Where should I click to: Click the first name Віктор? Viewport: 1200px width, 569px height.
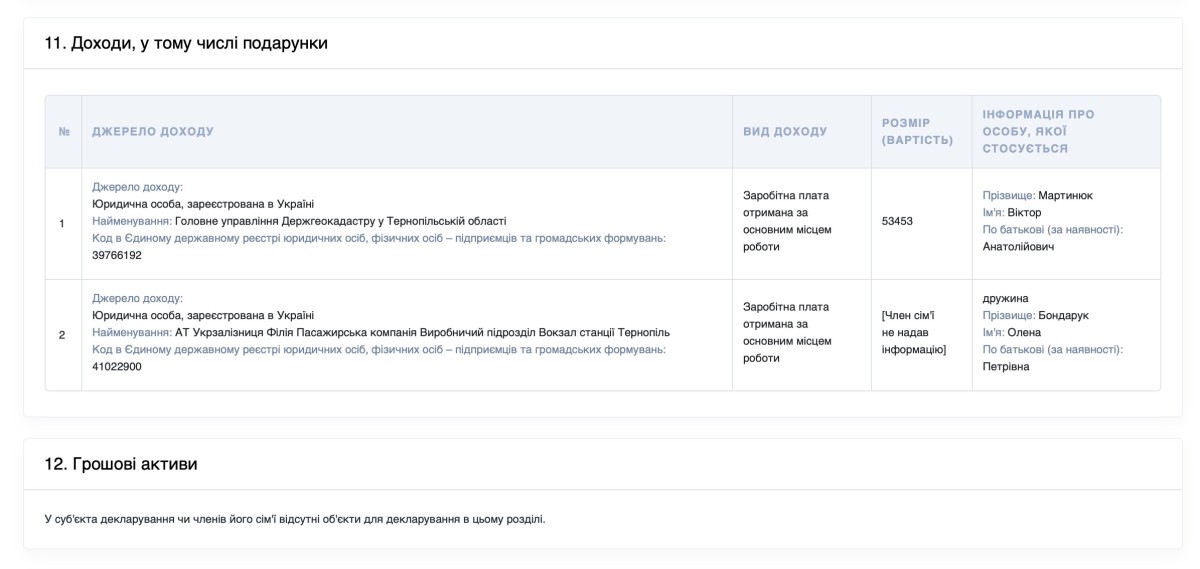coord(1024,213)
